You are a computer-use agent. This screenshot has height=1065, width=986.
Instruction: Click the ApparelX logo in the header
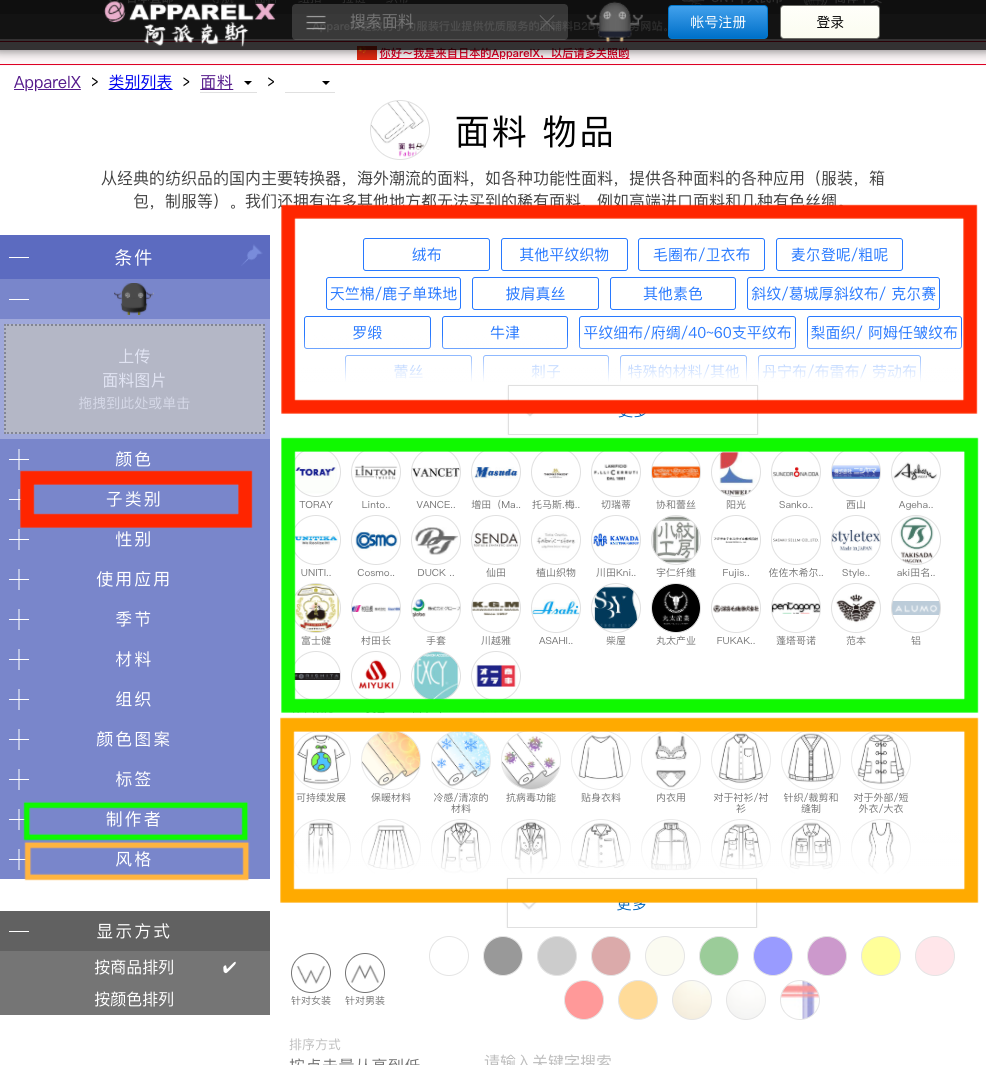pos(191,23)
